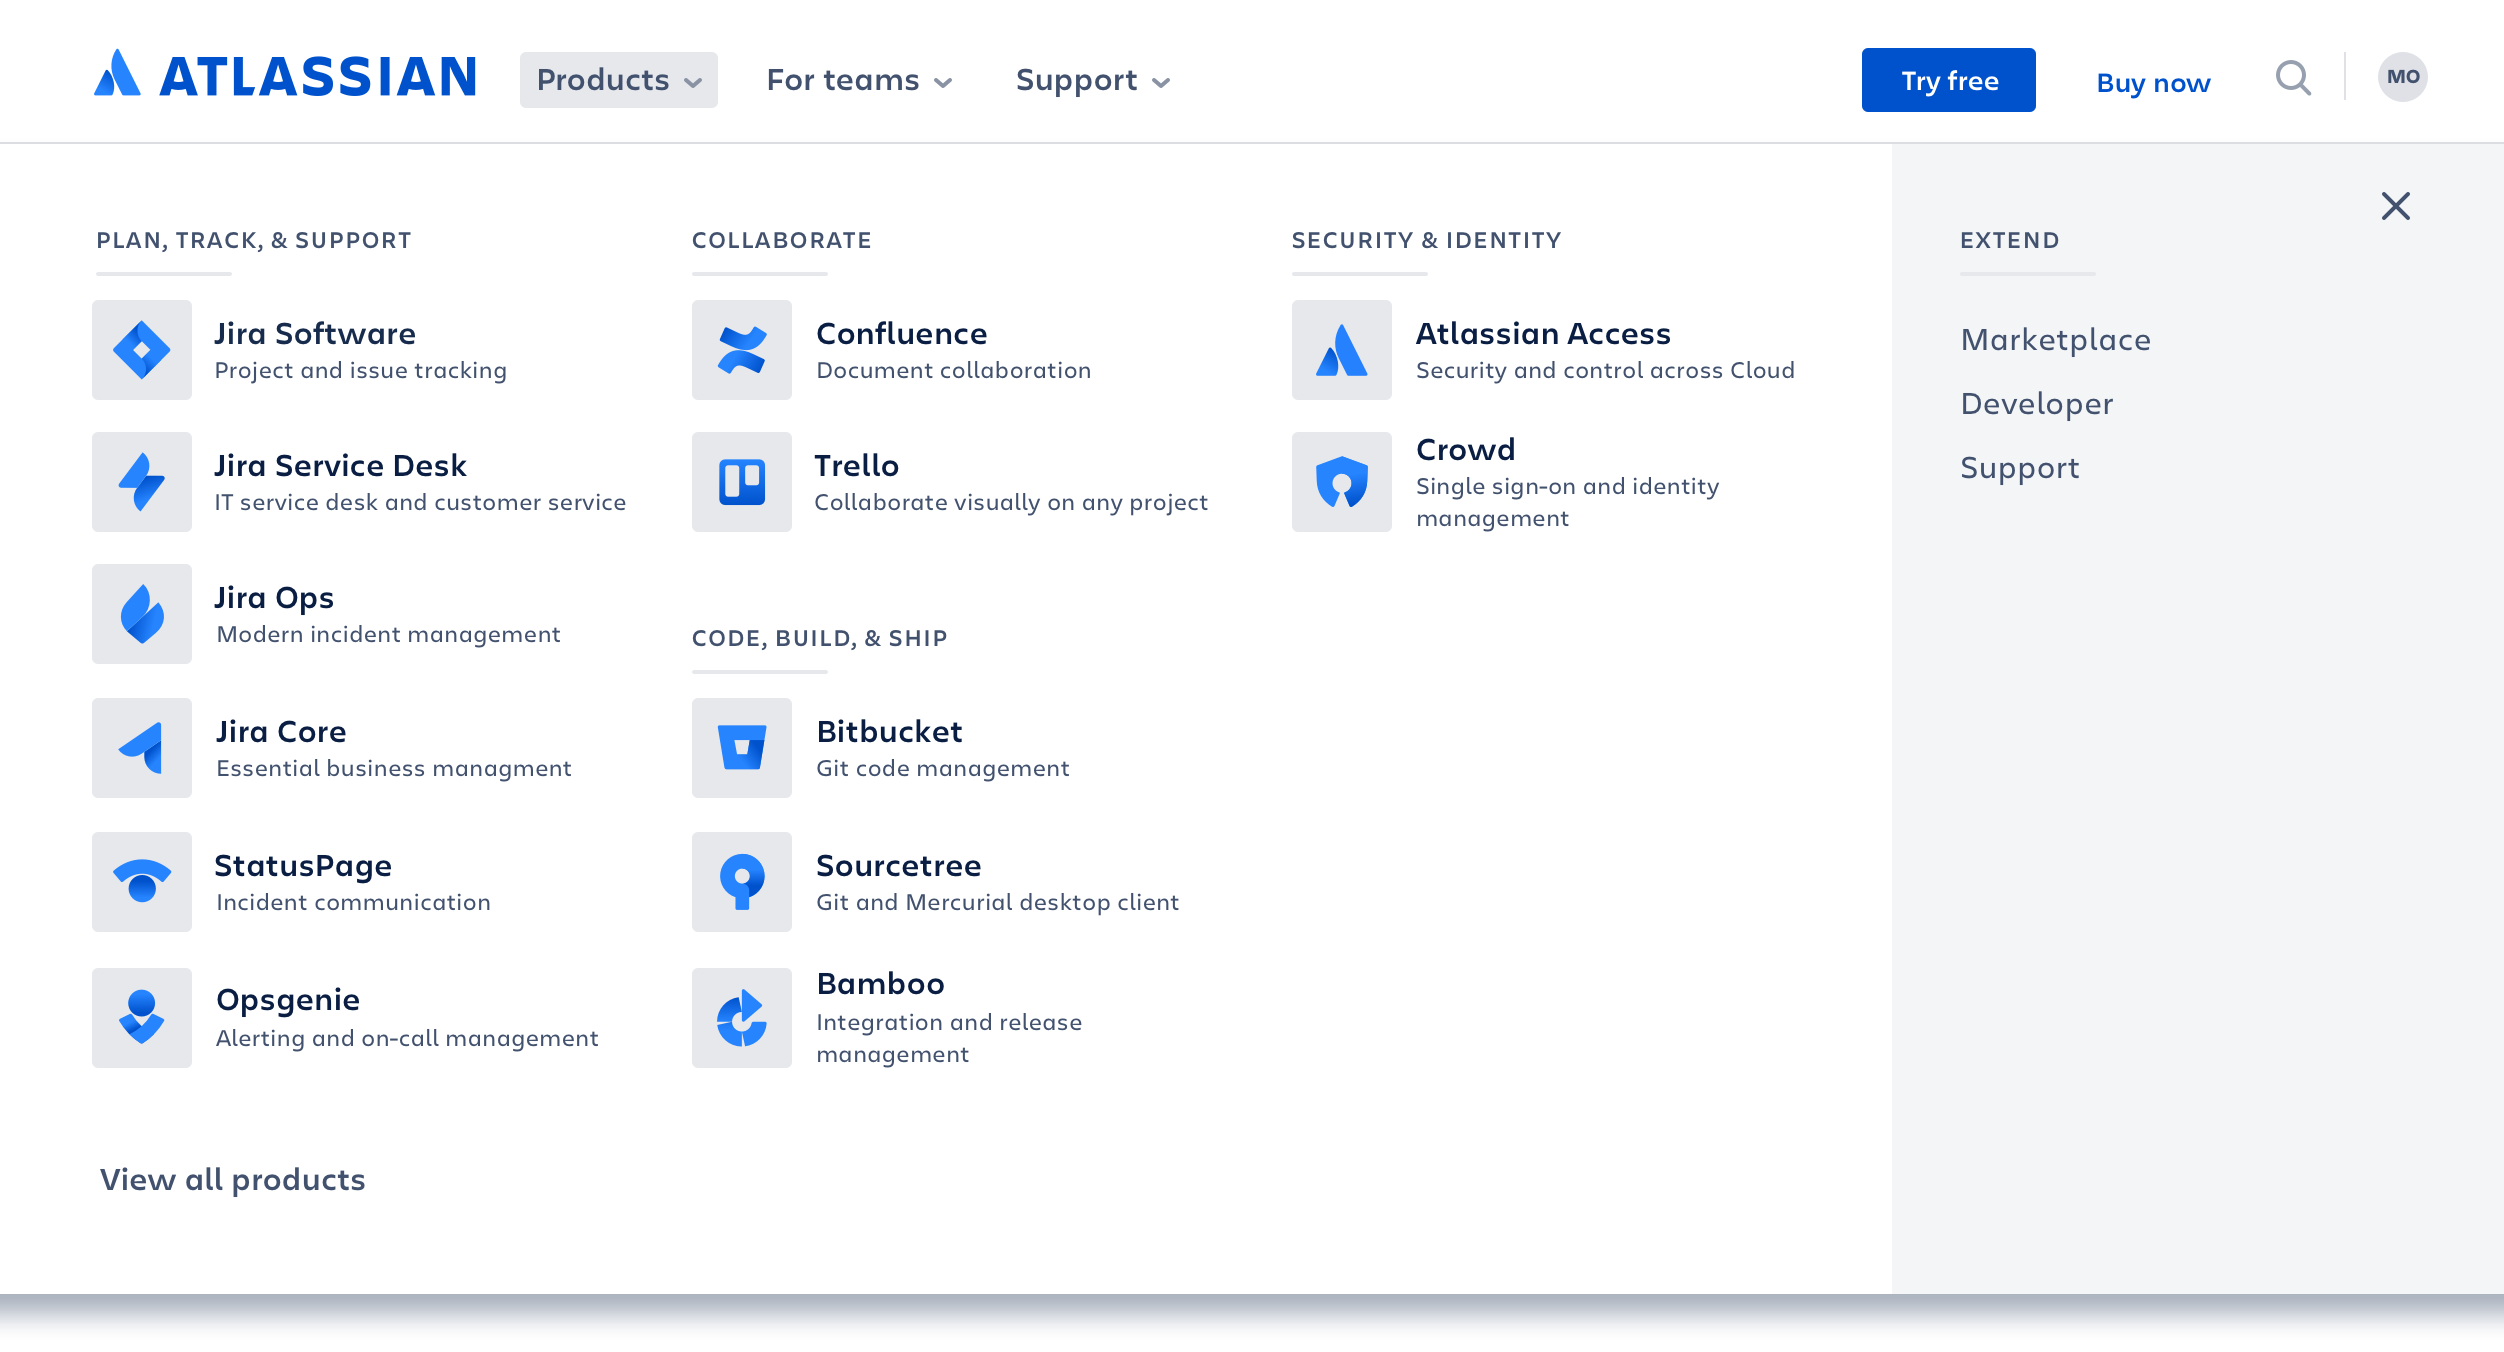Screen dimensions: 2504x1352
Task: Click 'Project and issue tracking' description
Action: [x=361, y=371]
